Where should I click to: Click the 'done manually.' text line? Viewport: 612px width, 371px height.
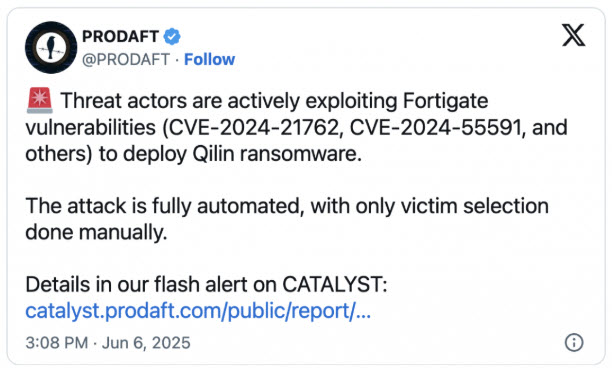[x=96, y=233]
